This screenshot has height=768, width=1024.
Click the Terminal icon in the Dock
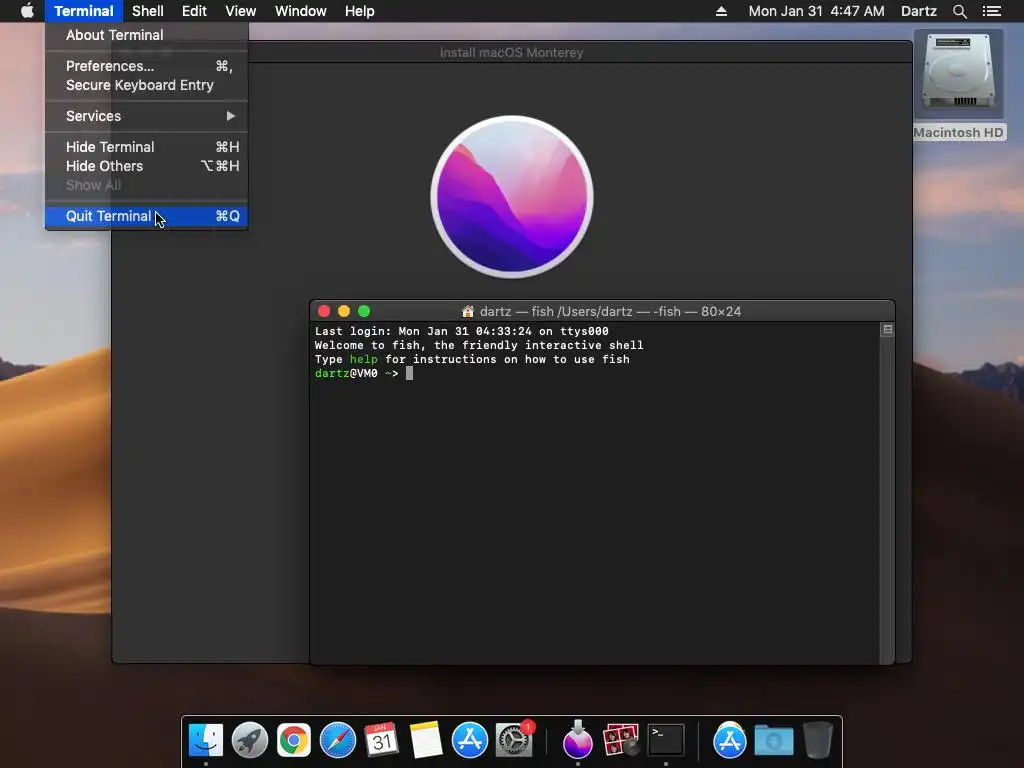coord(665,741)
